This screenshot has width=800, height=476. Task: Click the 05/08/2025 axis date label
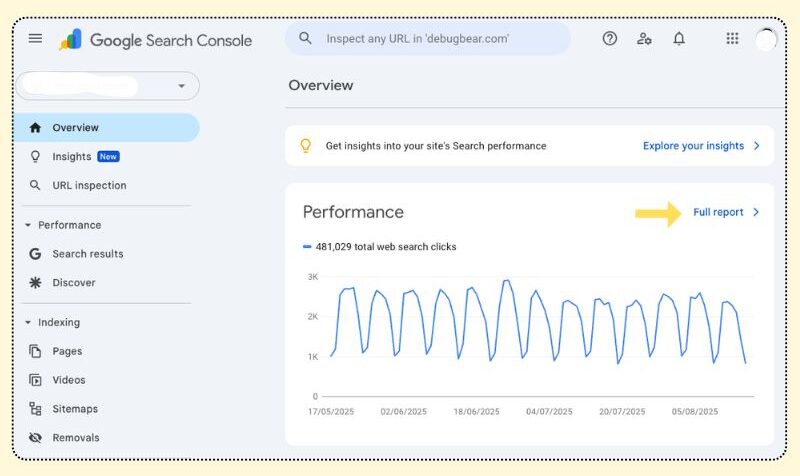695,411
